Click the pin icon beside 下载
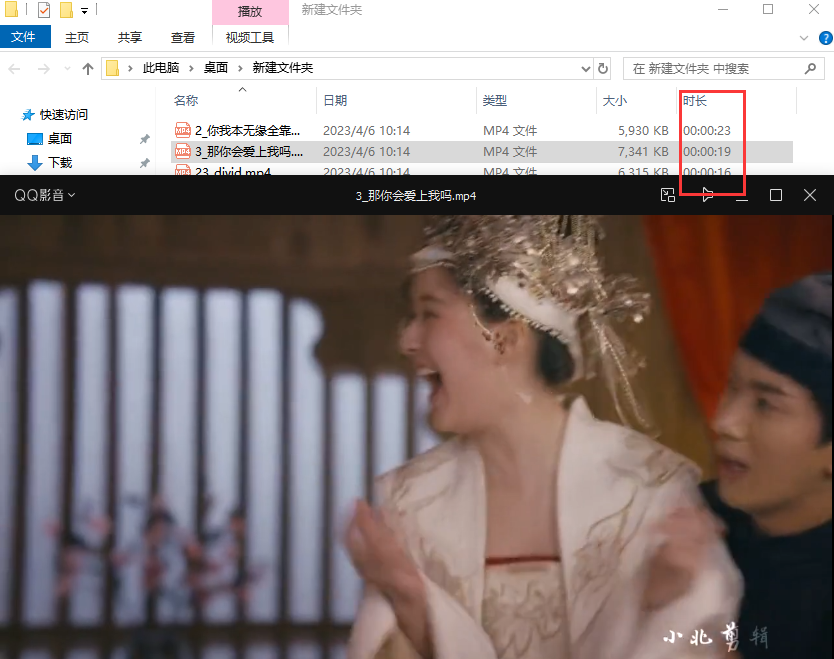 pyautogui.click(x=144, y=163)
